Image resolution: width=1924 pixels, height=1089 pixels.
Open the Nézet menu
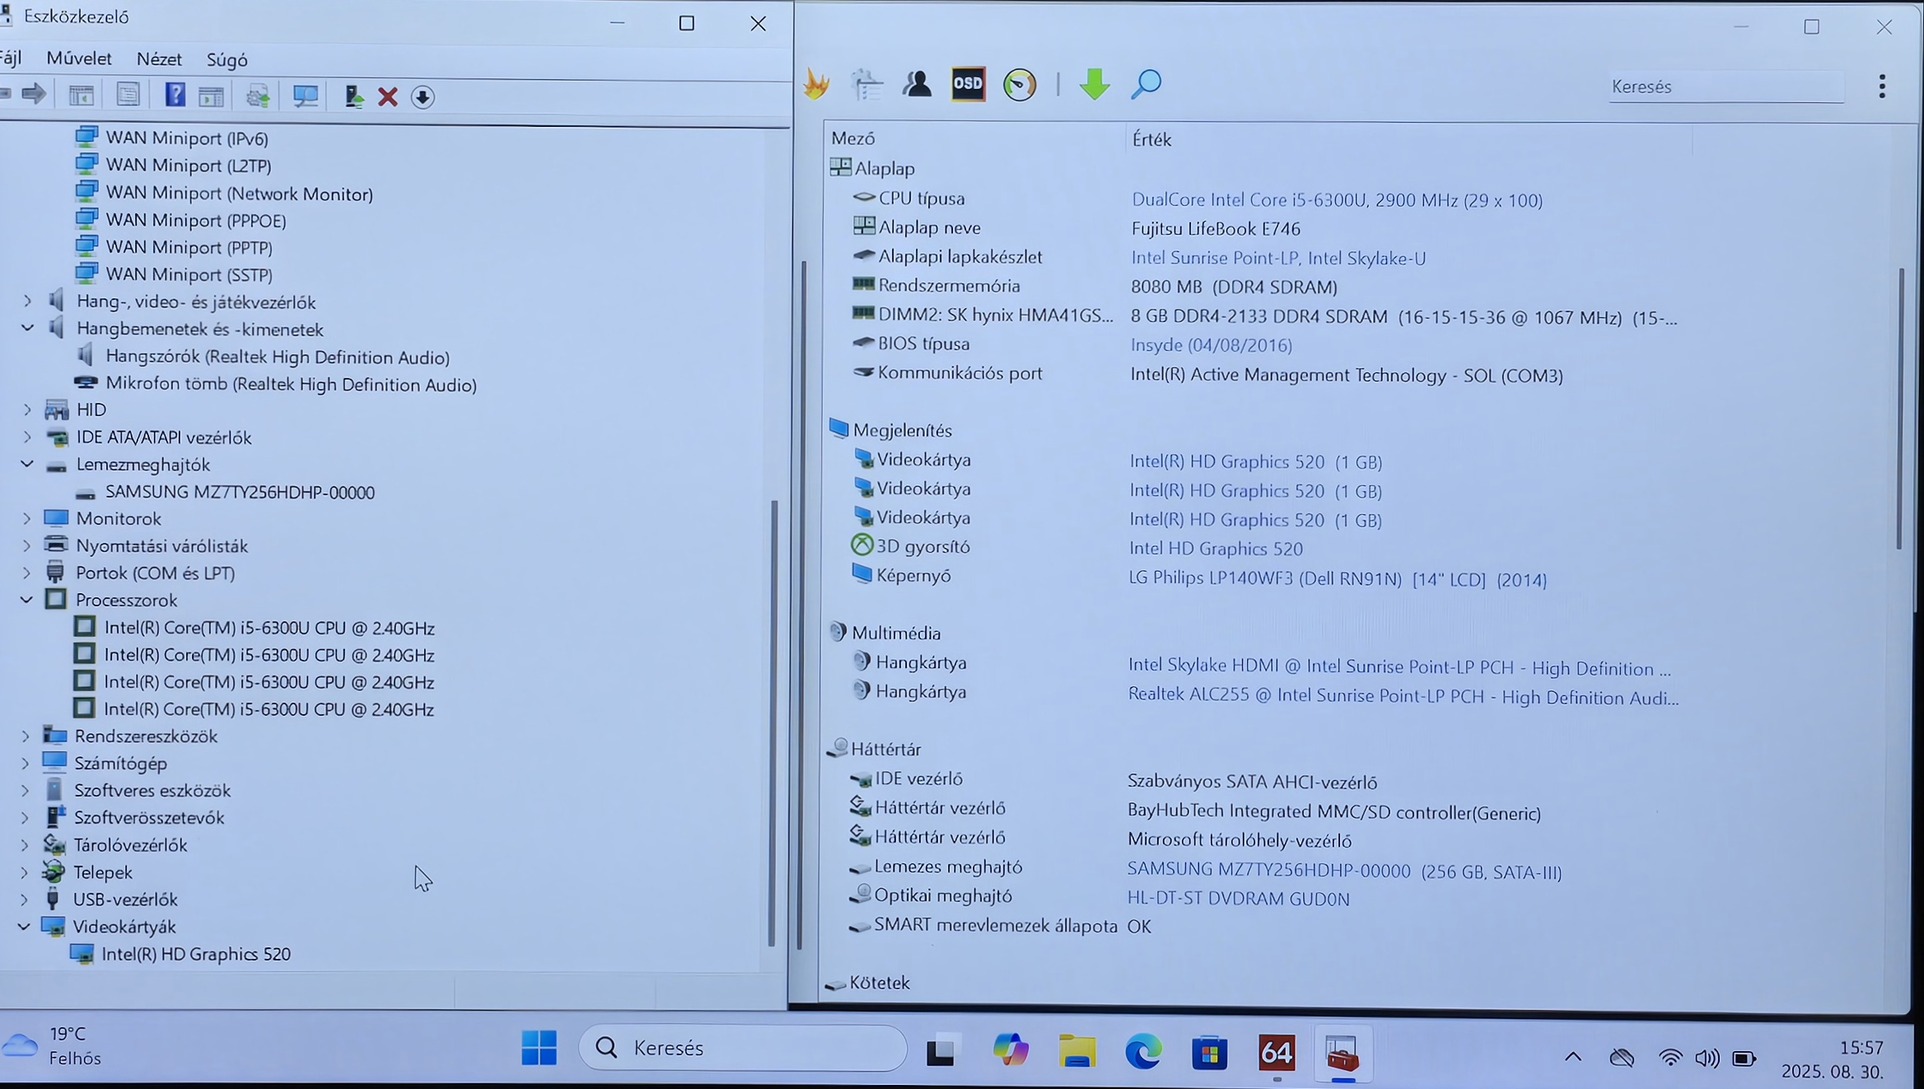[158, 59]
